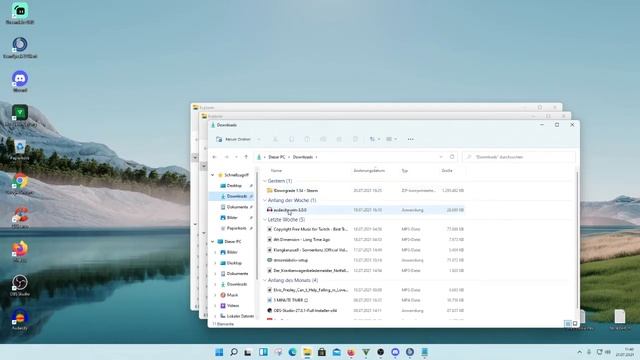Open taskbar Search
Screen dimensions: 640x360
pos(234,352)
